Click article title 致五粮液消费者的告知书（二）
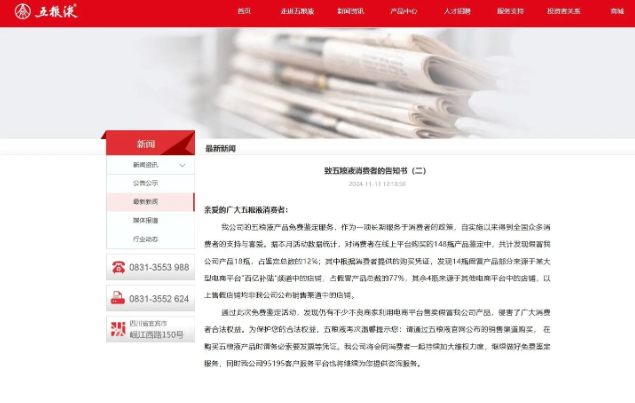 [x=375, y=171]
